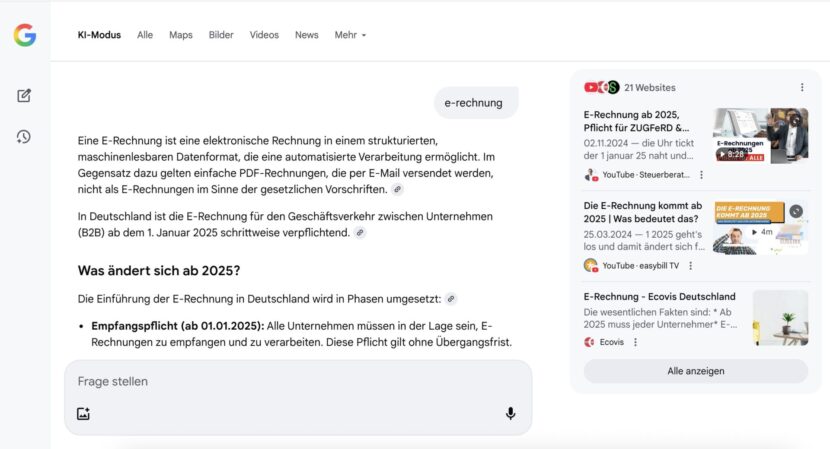
Task: Expand the Mehr dropdown menu
Action: [350, 35]
